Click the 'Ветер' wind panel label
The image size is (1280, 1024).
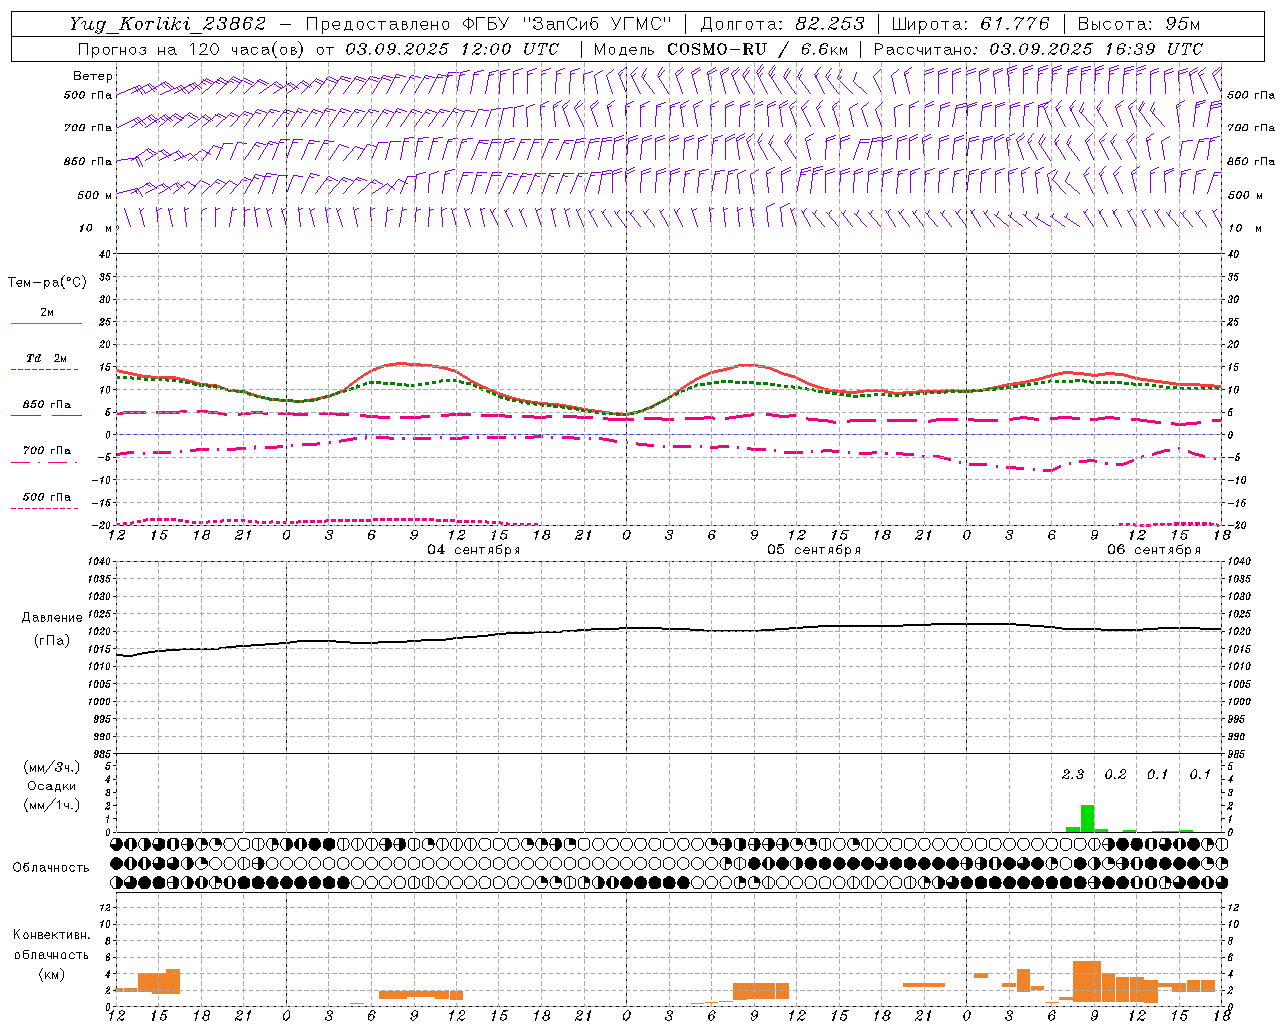93,76
